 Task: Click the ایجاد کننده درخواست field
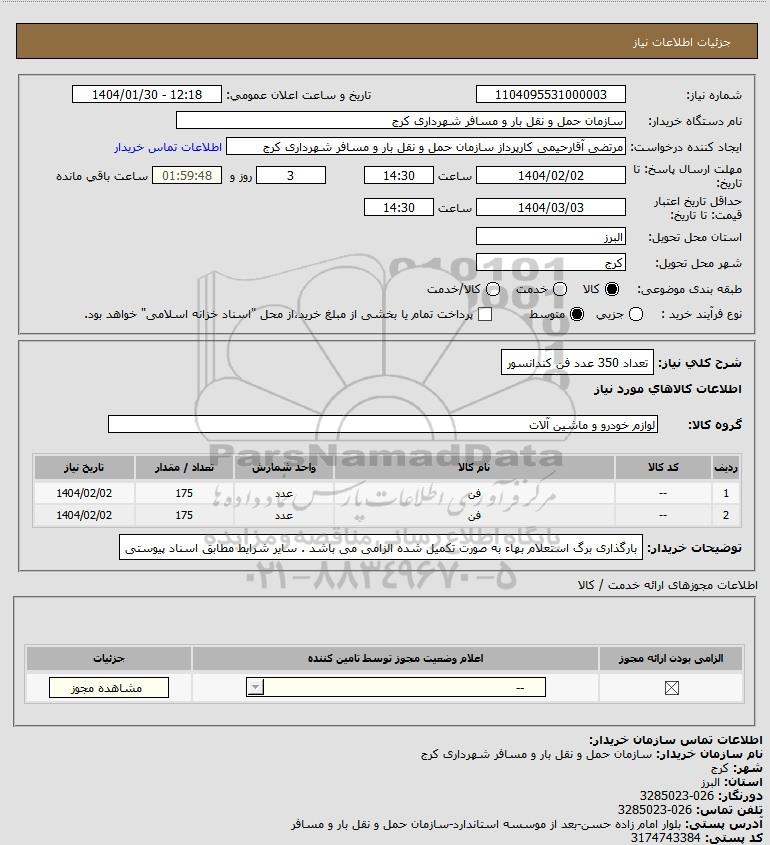(x=426, y=147)
